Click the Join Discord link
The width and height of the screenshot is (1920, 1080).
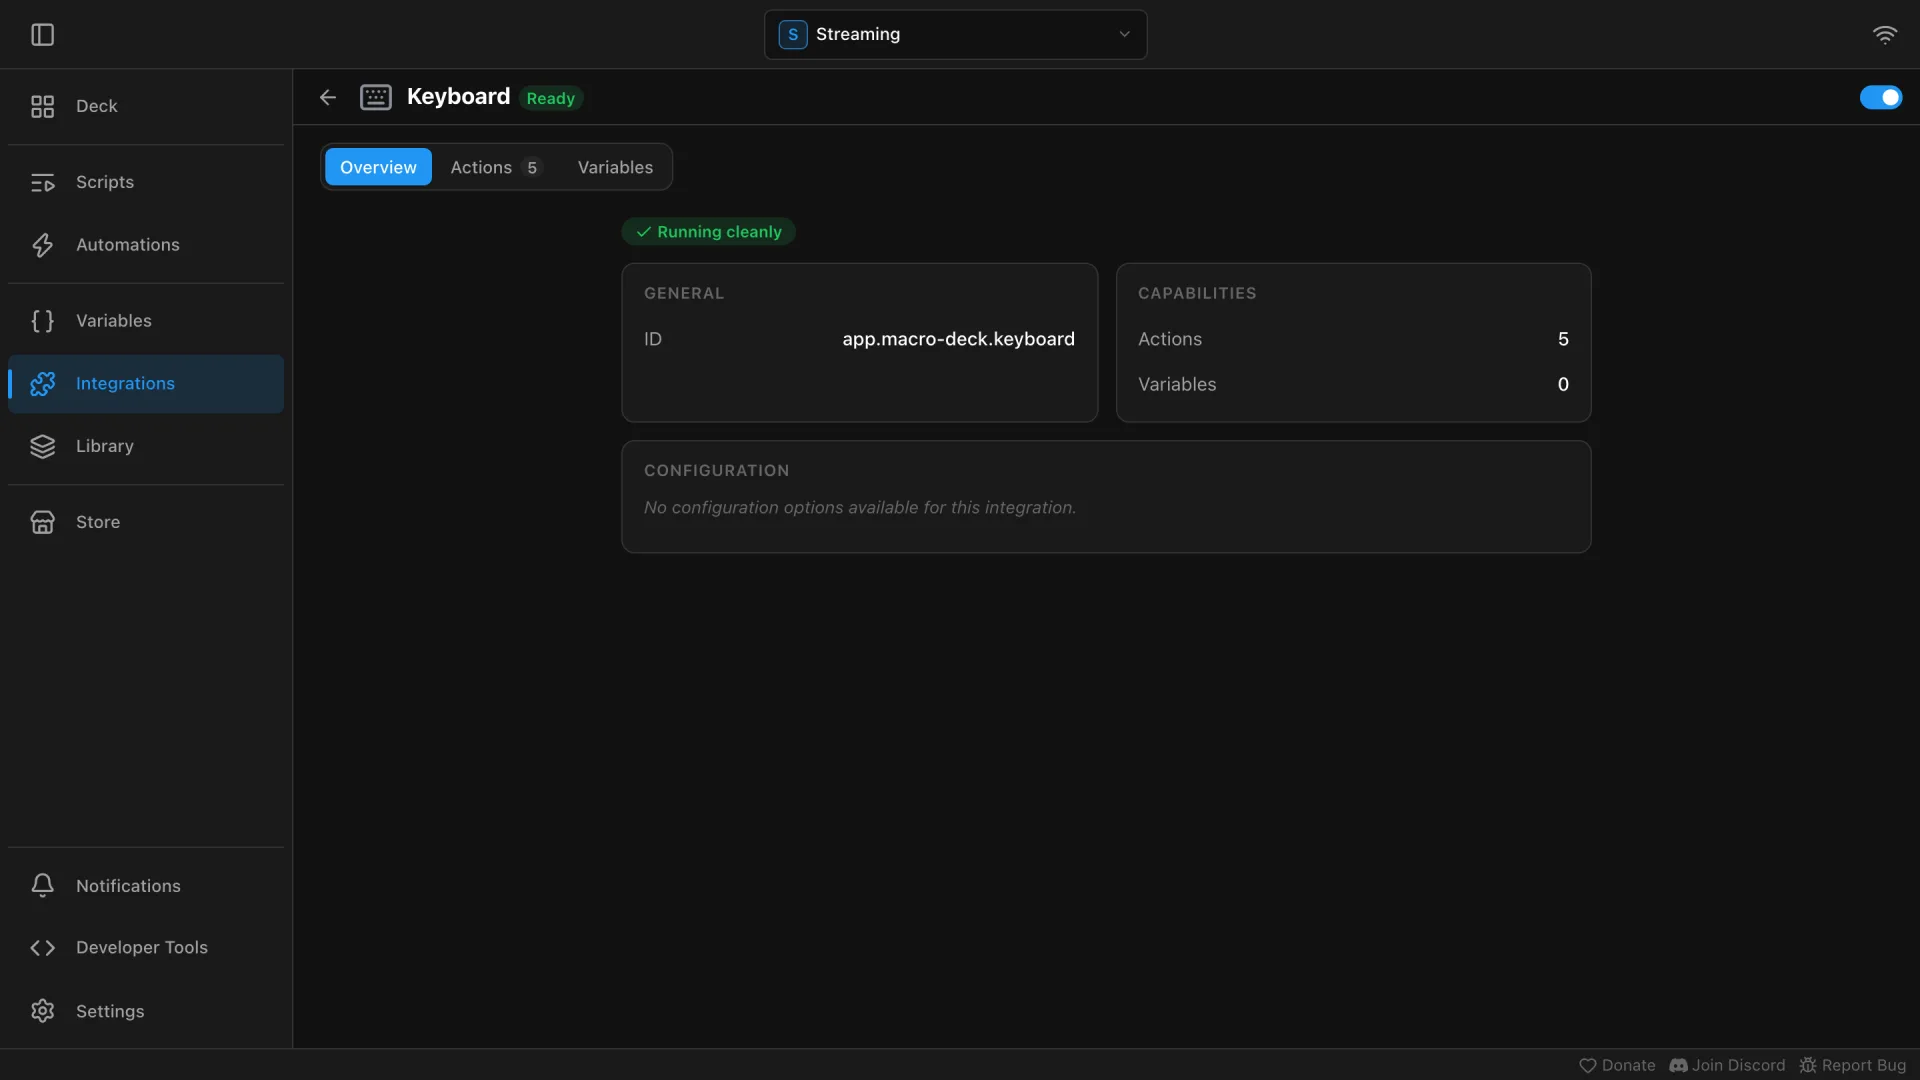[1727, 1066]
